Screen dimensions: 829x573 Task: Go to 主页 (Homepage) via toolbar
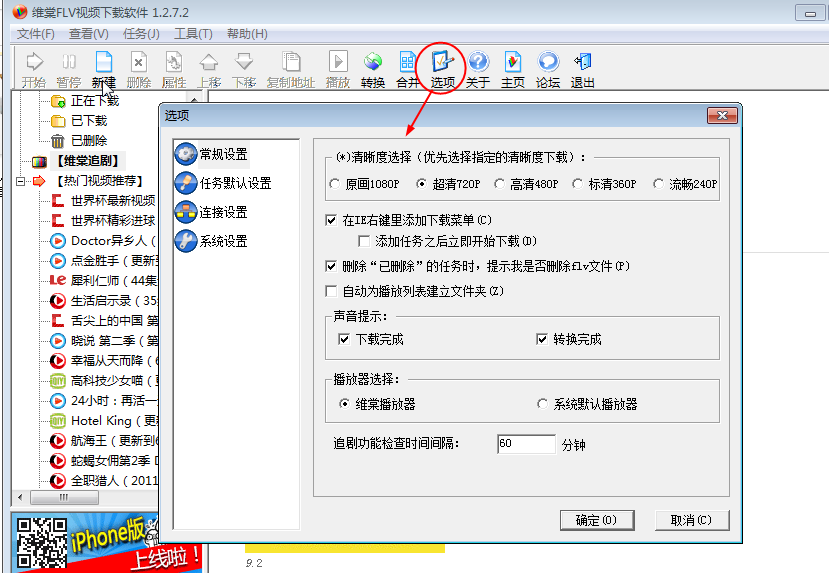(513, 69)
